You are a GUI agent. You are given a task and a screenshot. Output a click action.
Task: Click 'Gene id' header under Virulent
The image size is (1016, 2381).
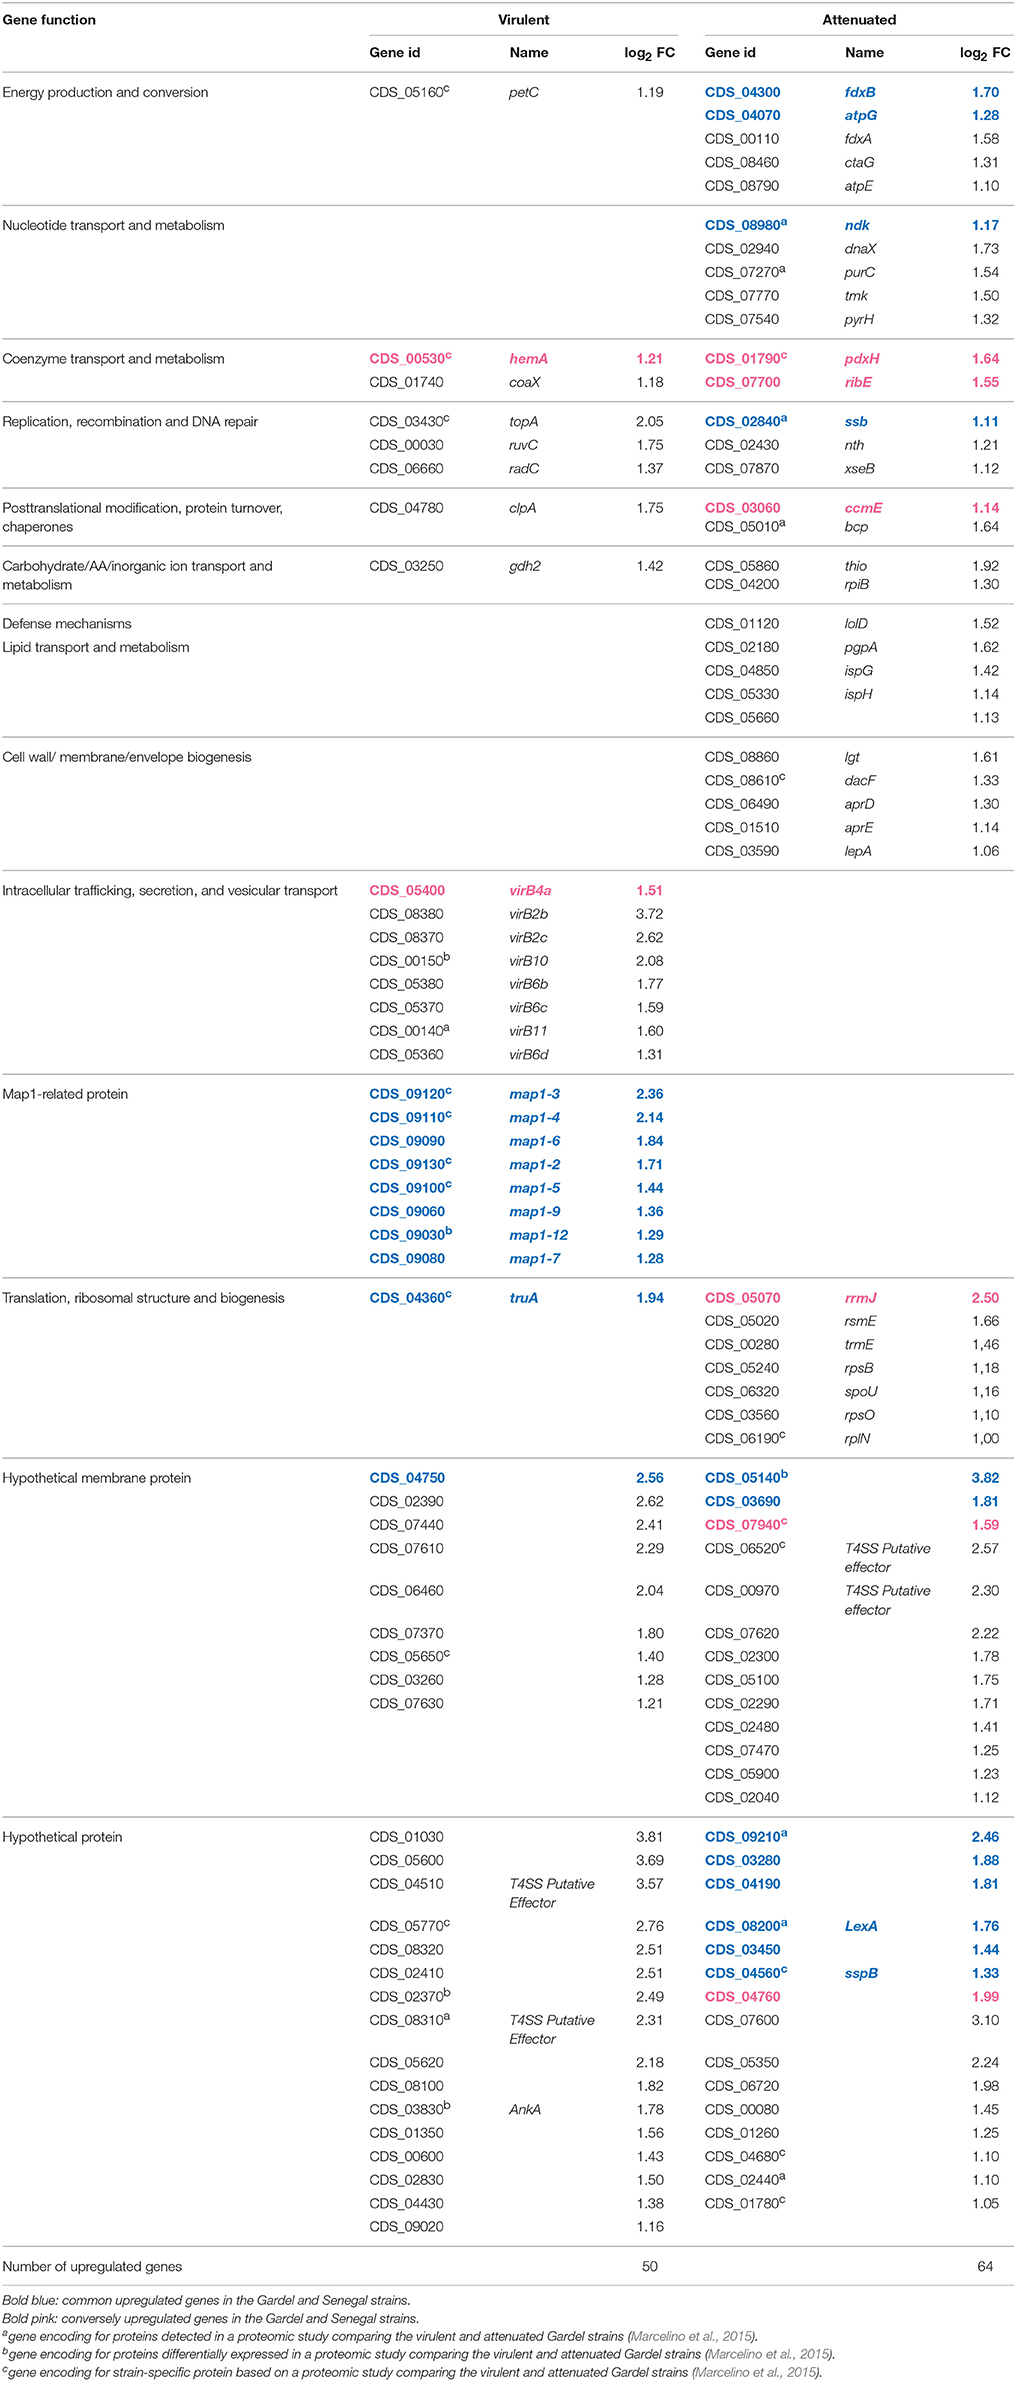(x=395, y=53)
